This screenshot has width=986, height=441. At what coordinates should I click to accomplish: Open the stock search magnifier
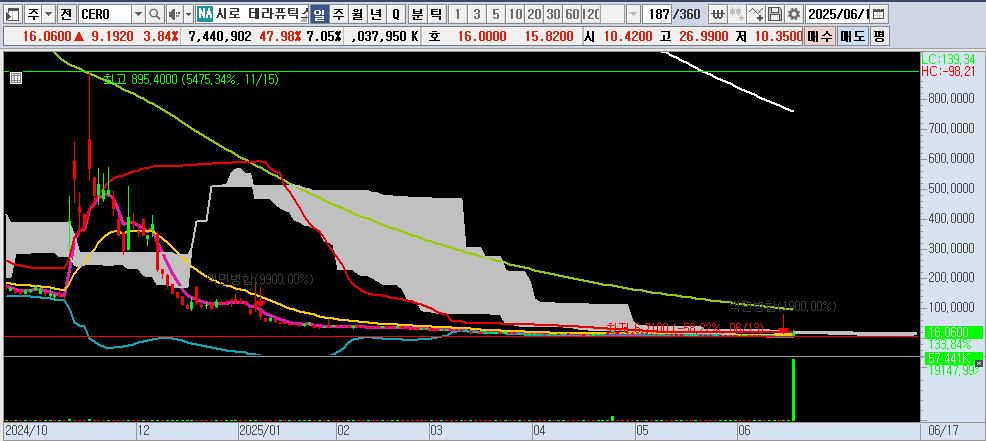click(156, 13)
